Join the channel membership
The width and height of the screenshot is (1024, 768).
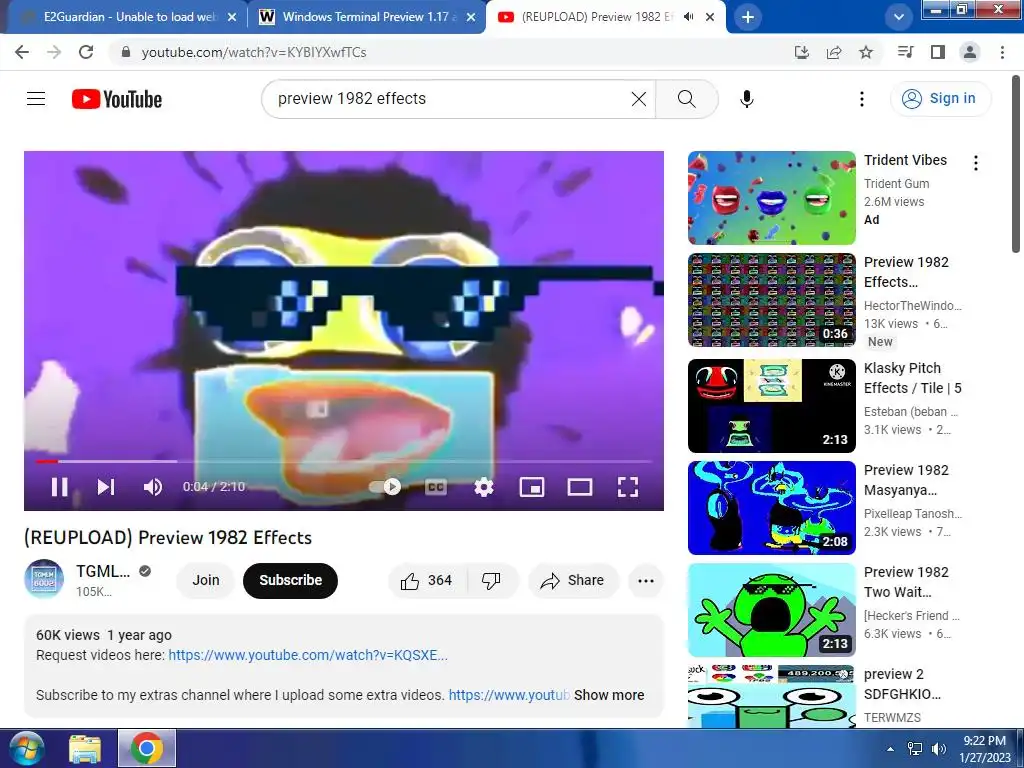tap(206, 581)
